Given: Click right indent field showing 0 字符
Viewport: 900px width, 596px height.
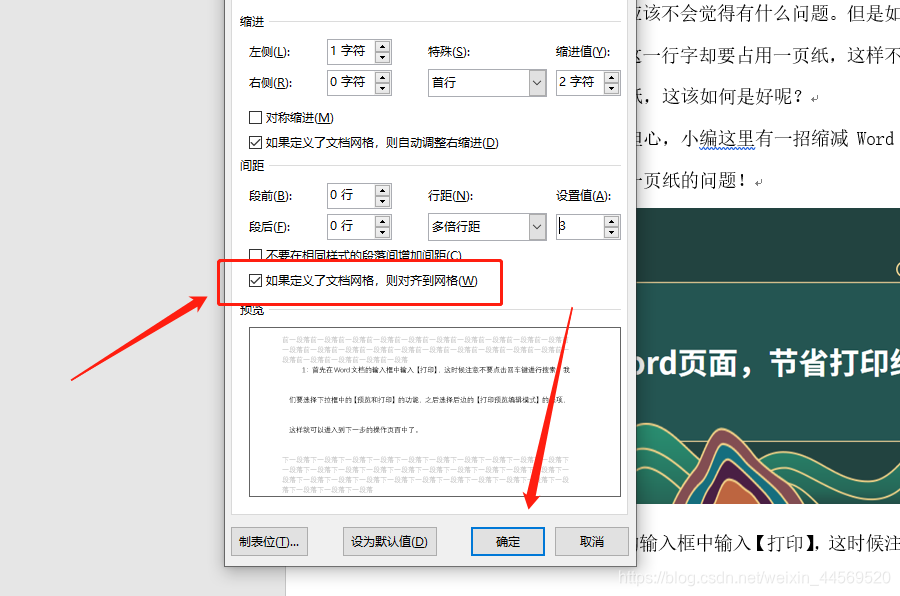Looking at the screenshot, I should coord(351,82).
